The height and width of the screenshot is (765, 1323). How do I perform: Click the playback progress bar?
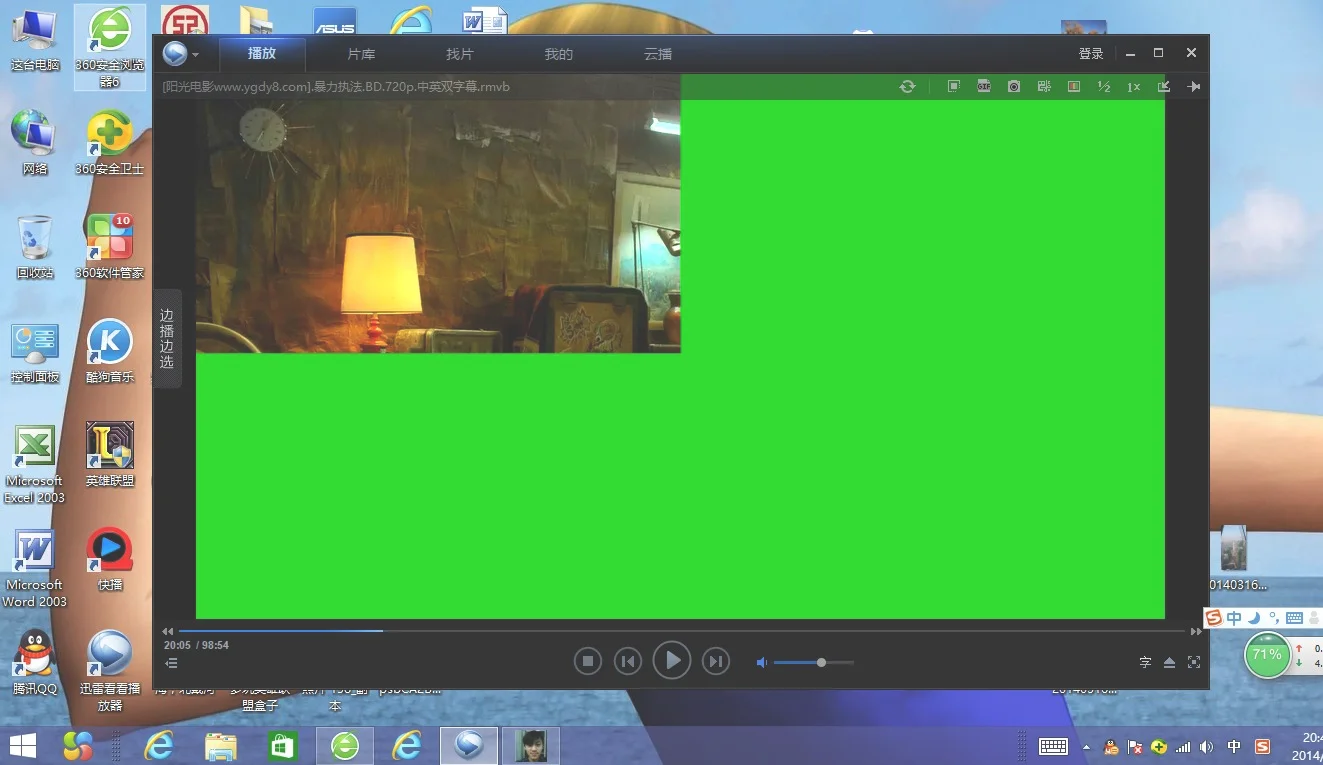coord(683,631)
